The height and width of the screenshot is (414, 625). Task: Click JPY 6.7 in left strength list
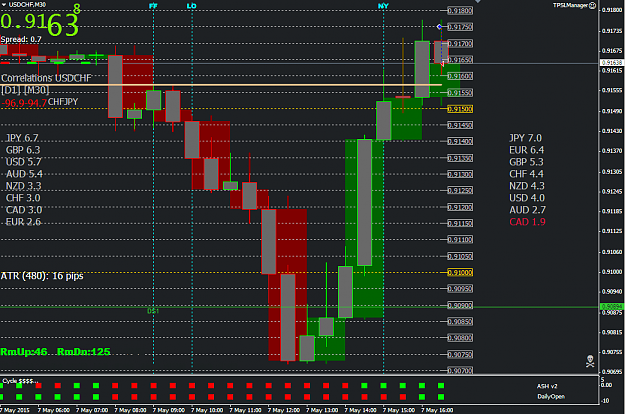click(x=22, y=138)
